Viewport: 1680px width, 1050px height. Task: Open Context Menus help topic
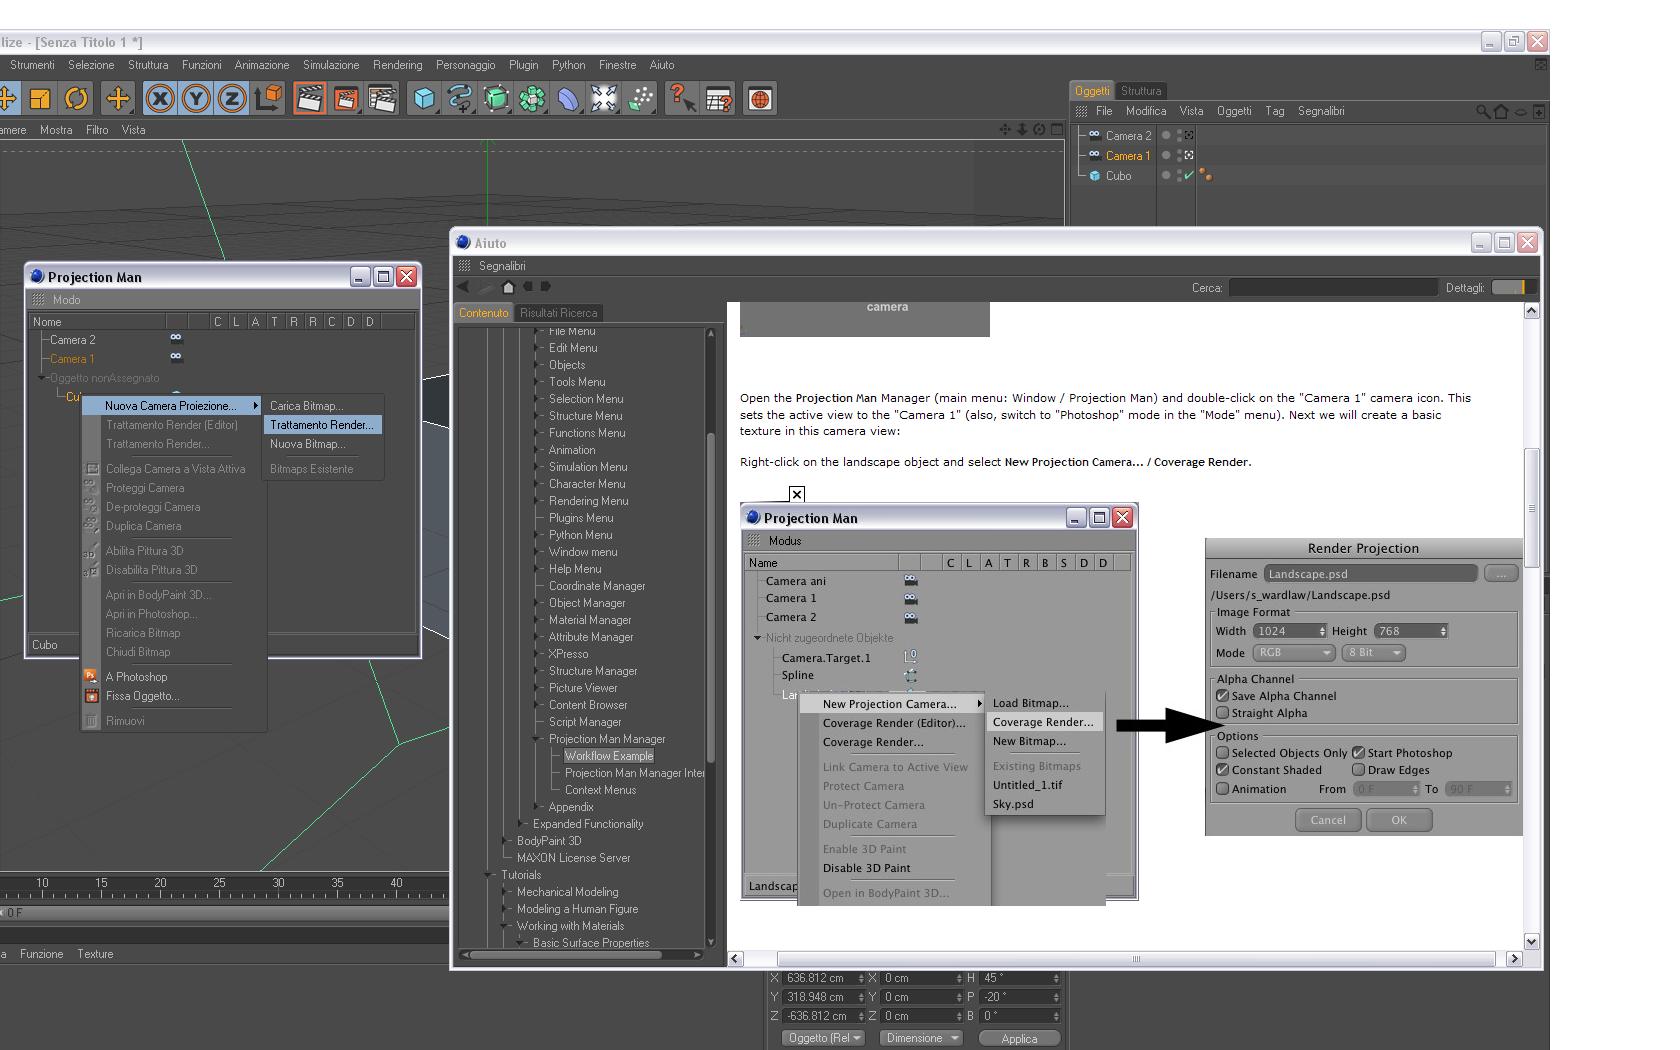(x=600, y=790)
